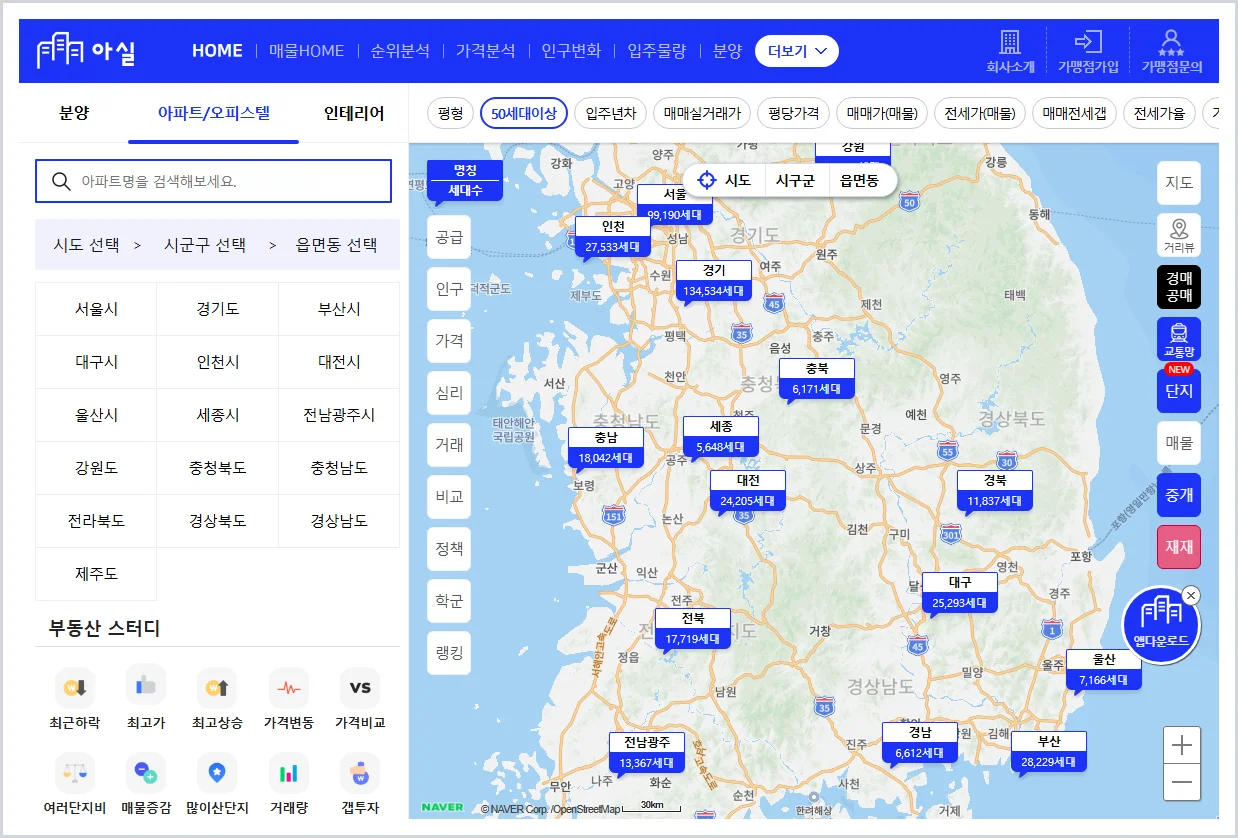Open 최고상승 study icon
The width and height of the screenshot is (1238, 838).
(x=217, y=688)
